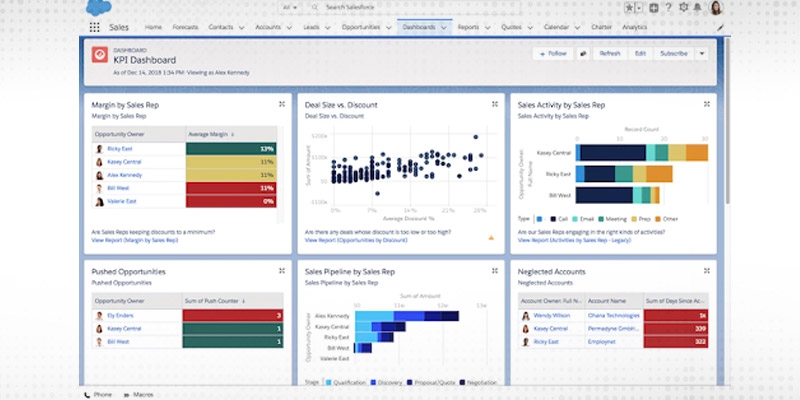Screen dimensions: 800x400
Task: Open the Forecasts tab
Action: coord(185,27)
